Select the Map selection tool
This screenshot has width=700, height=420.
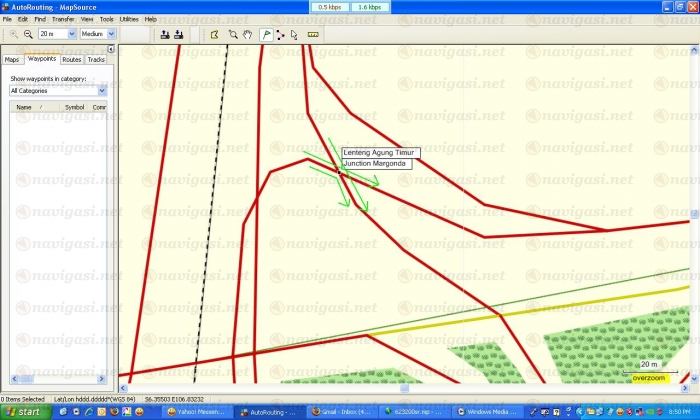[214, 33]
